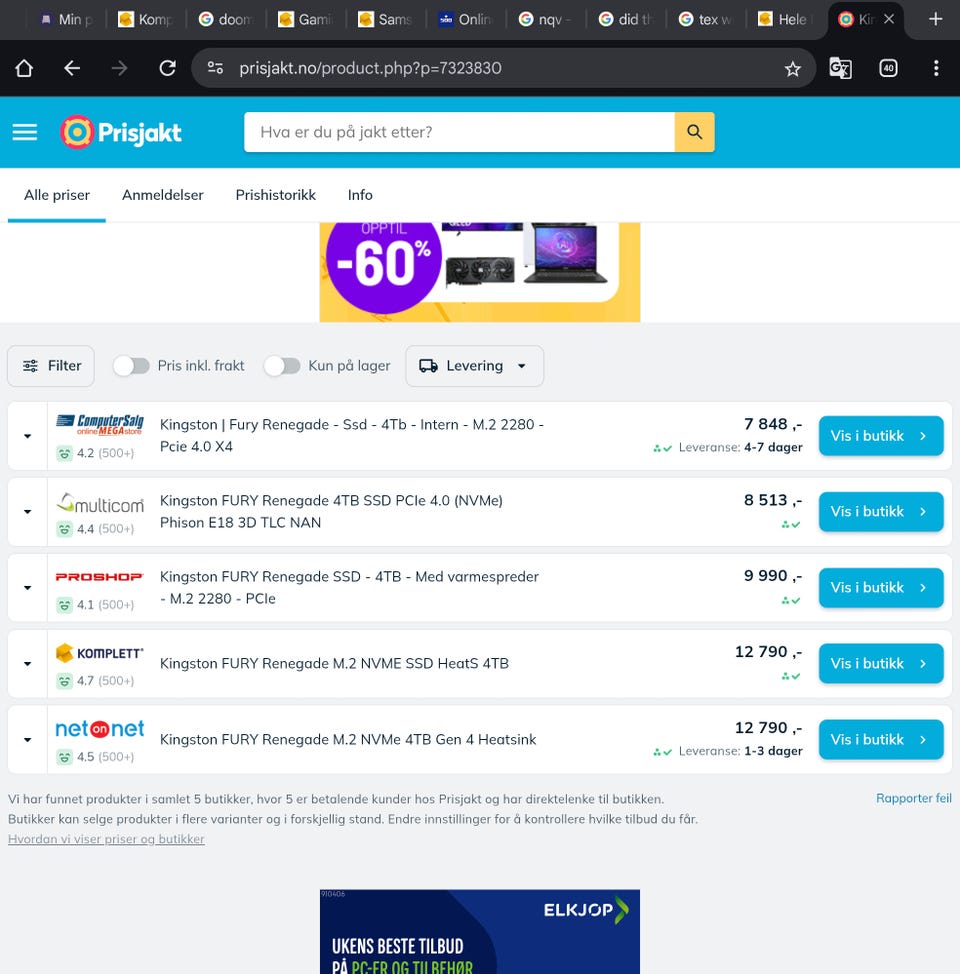The image size is (960, 974).
Task: Open the Prisjakt hamburger menu
Action: (25, 132)
